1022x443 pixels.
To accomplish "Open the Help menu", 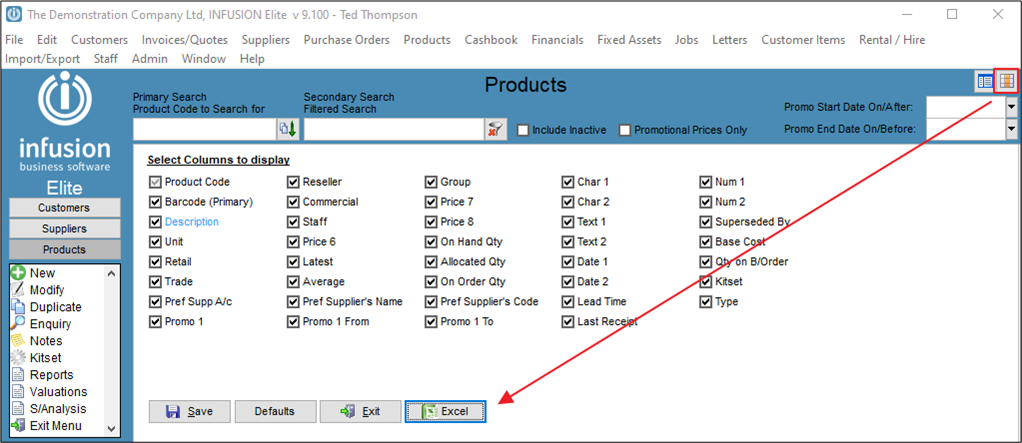I will tap(252, 59).
